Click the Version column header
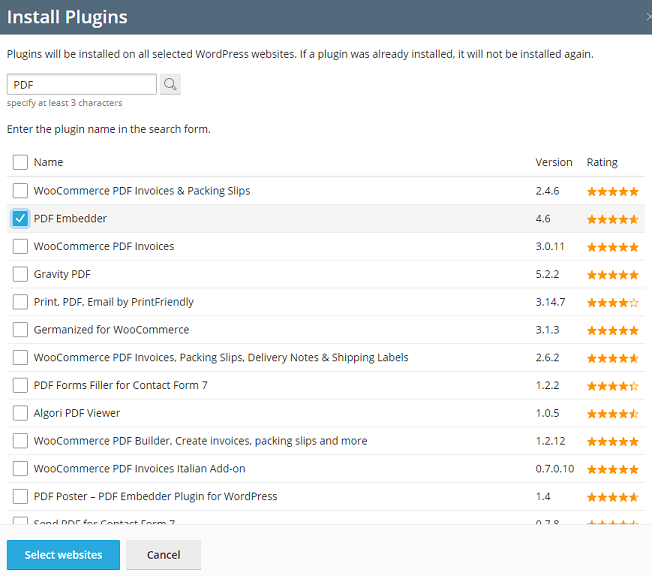 coord(554,162)
